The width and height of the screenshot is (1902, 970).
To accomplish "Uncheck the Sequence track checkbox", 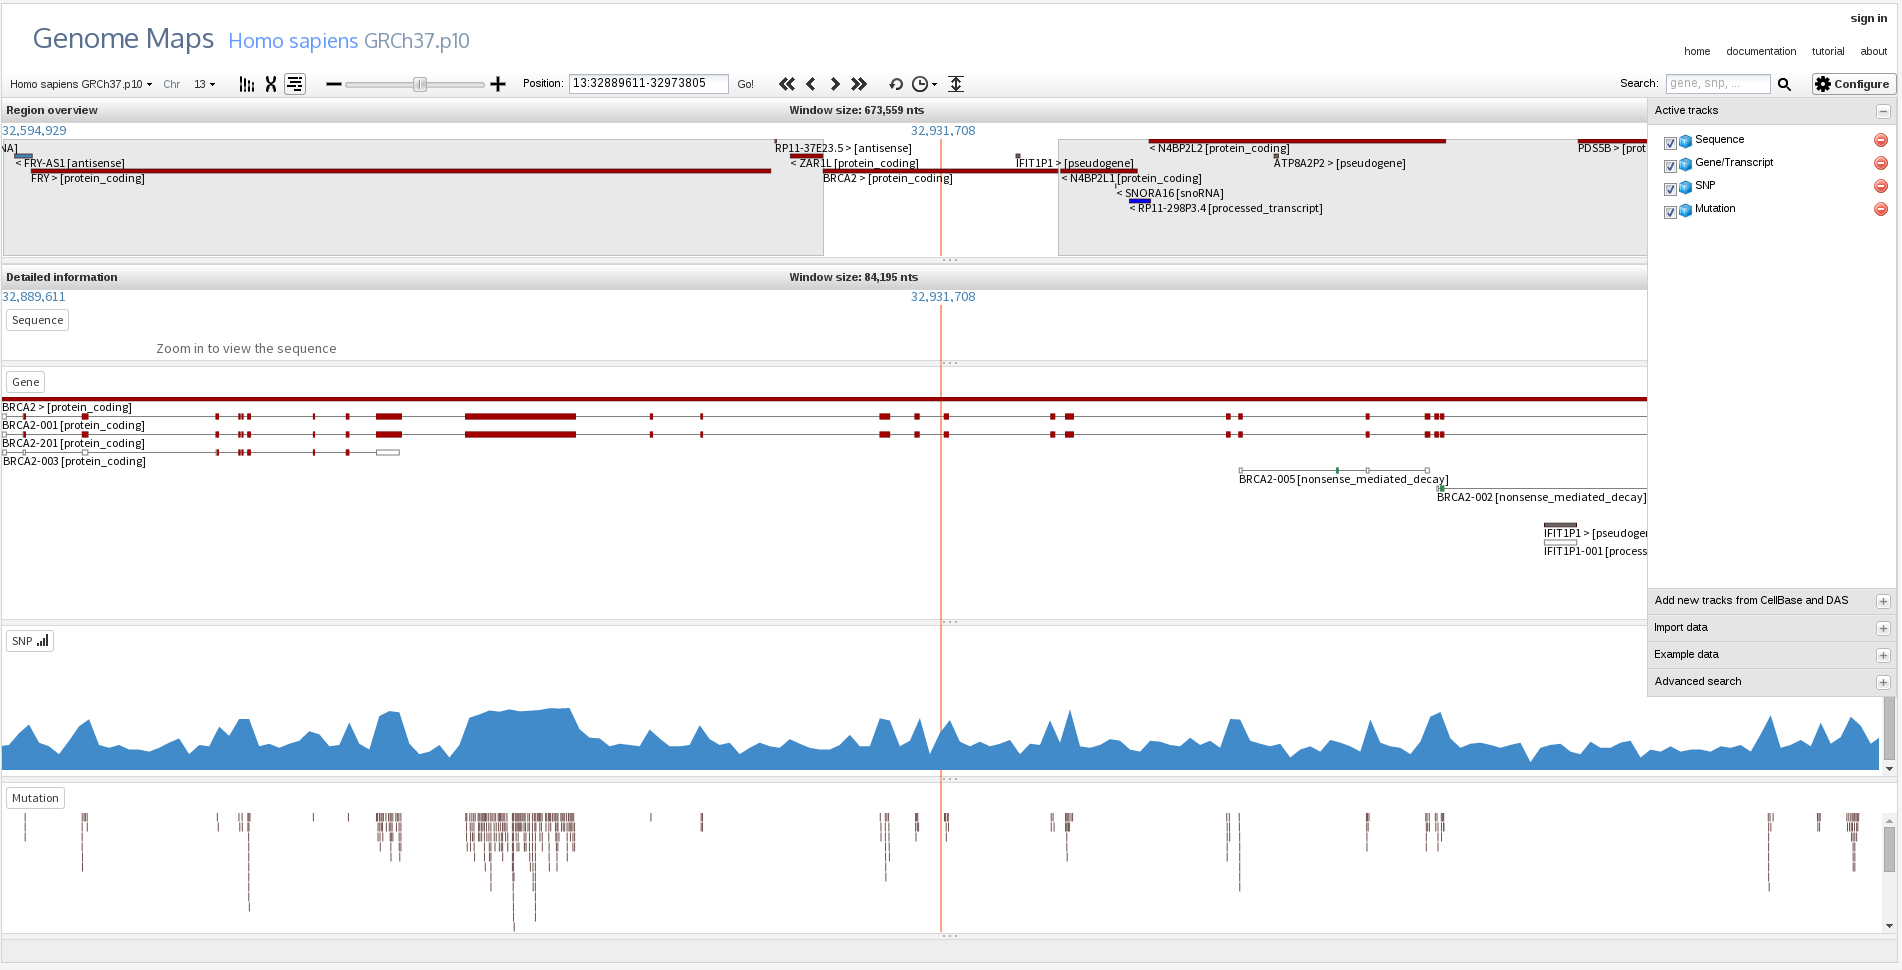I will point(1670,143).
